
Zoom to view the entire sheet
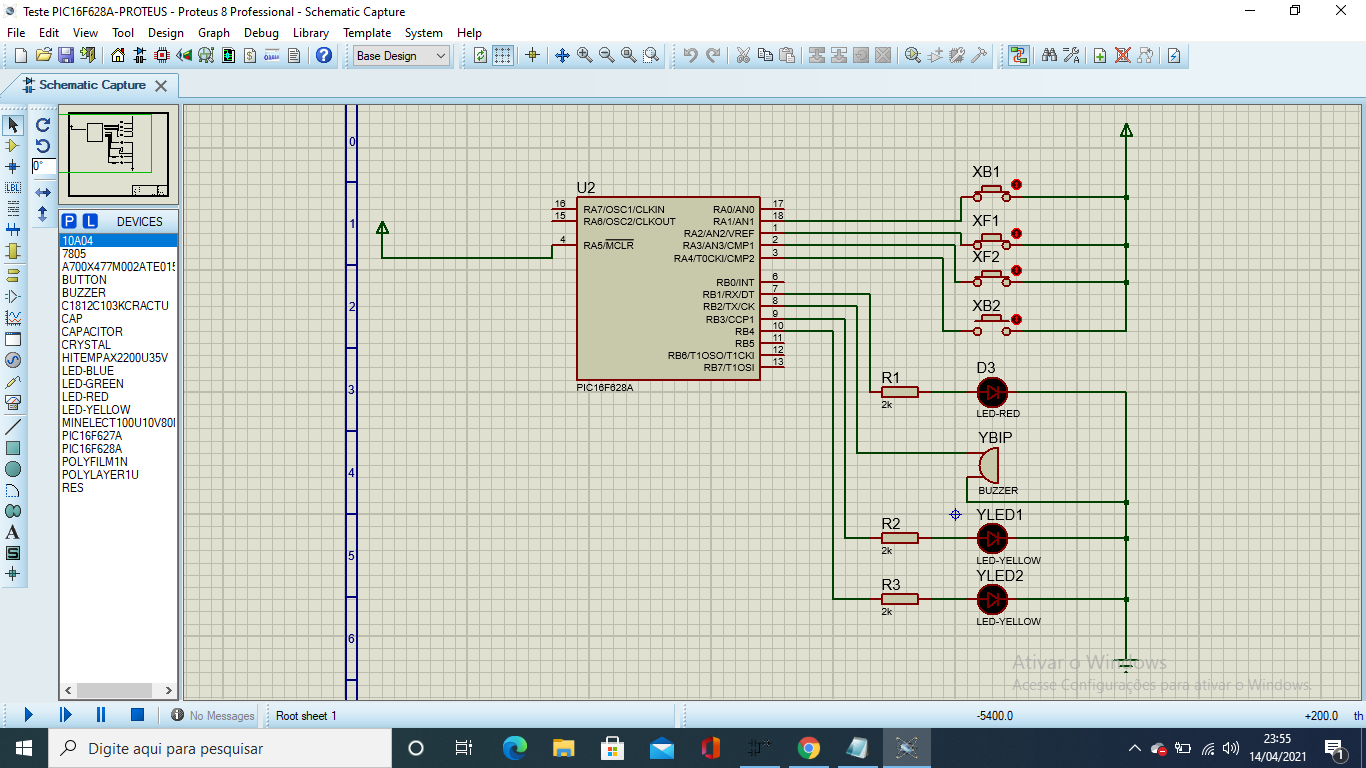628,55
